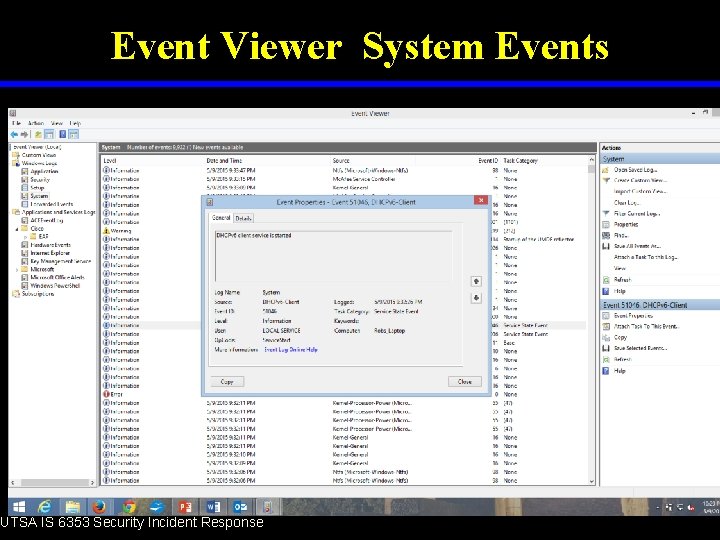The image size is (720, 540).
Task: Launch Firefox from the taskbar
Action: pos(99,506)
